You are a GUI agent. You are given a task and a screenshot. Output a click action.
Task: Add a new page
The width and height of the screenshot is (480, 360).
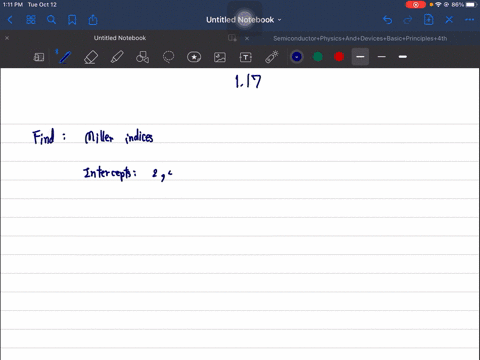tap(428, 20)
